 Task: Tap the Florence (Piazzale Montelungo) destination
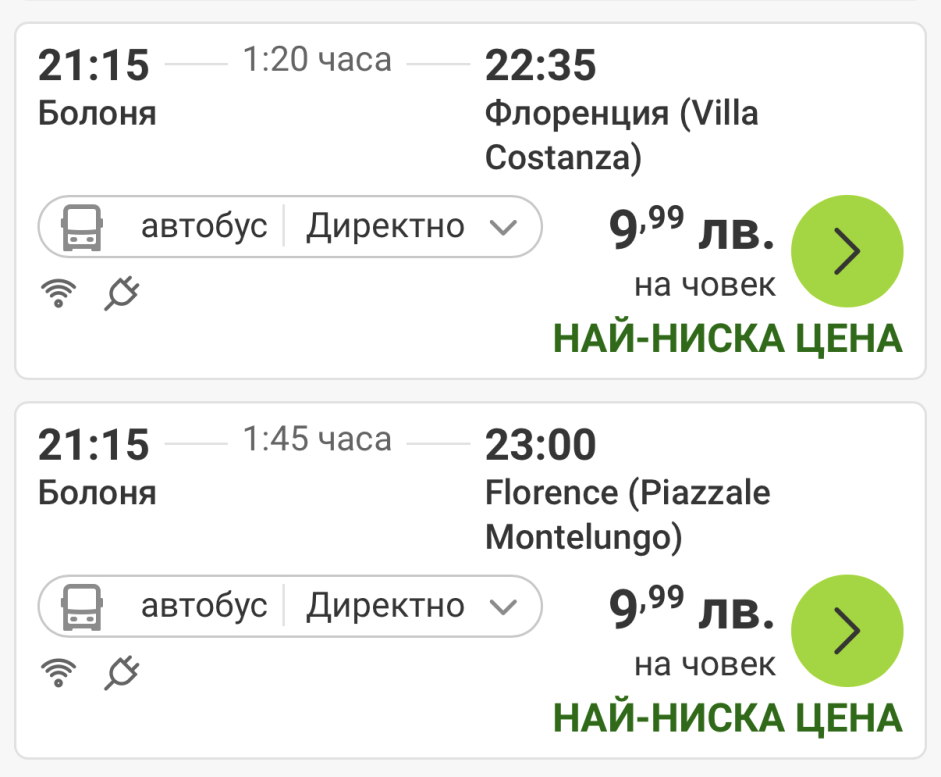[628, 514]
